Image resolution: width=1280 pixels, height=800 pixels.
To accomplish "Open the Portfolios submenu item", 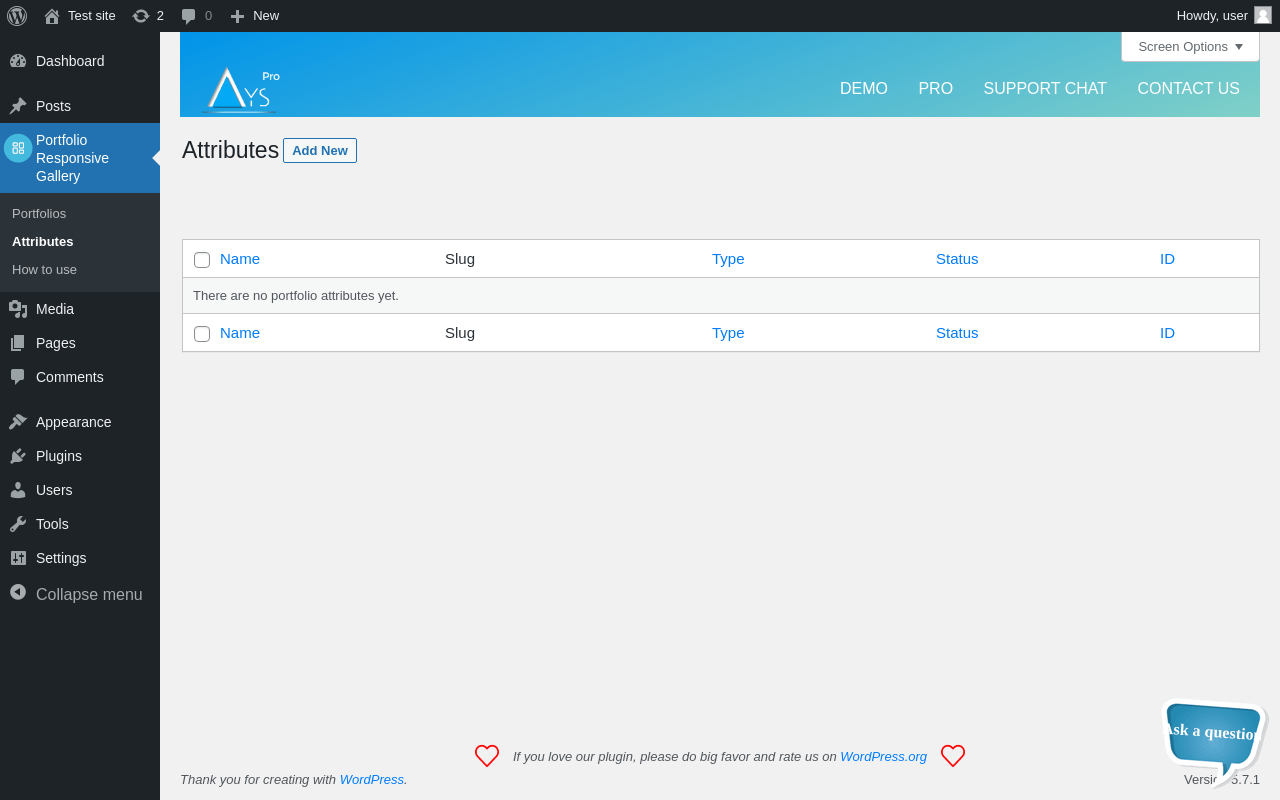I will [39, 214].
